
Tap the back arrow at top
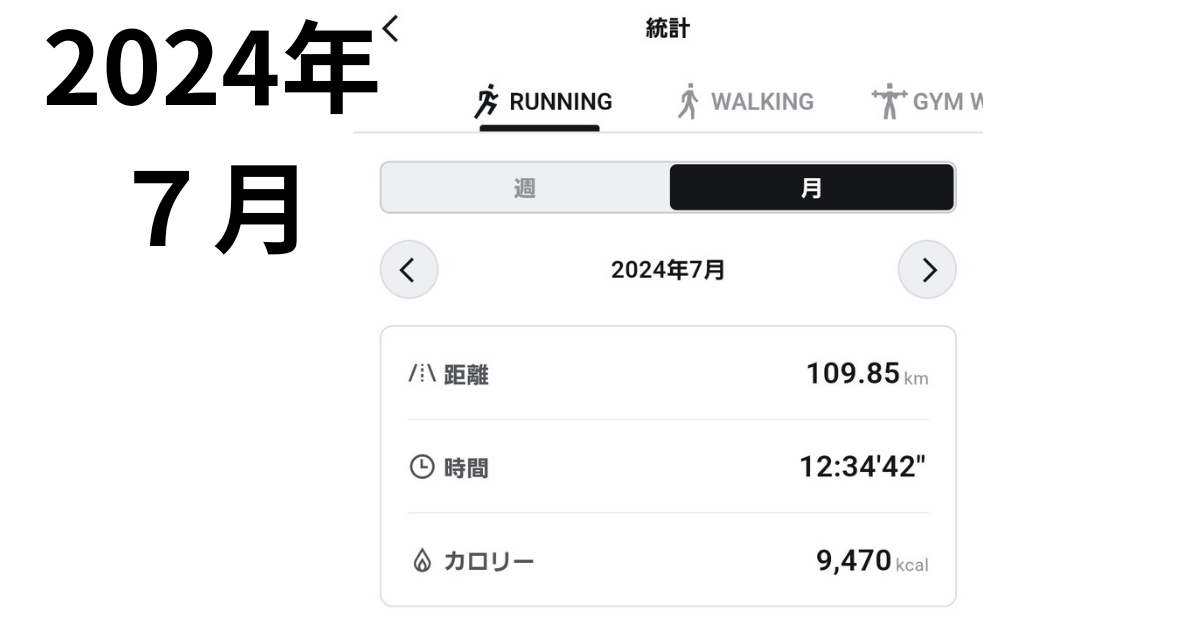coord(390,29)
